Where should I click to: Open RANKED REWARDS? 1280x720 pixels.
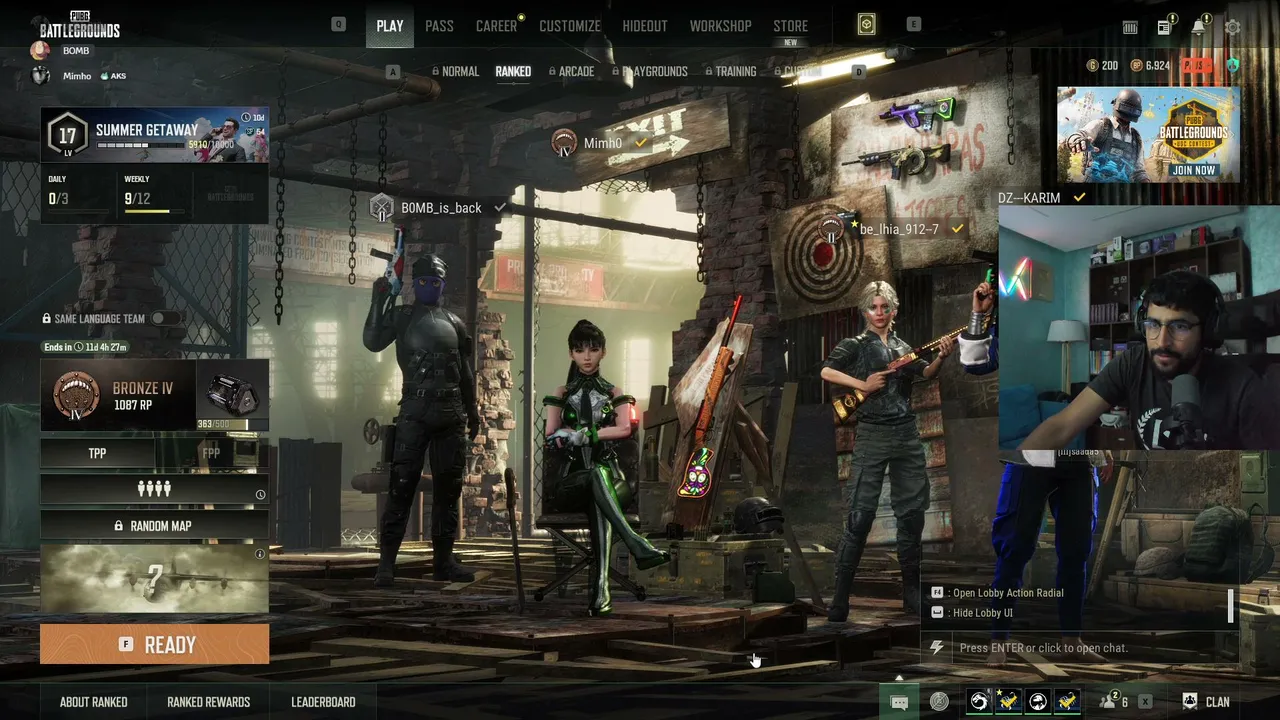(209, 702)
